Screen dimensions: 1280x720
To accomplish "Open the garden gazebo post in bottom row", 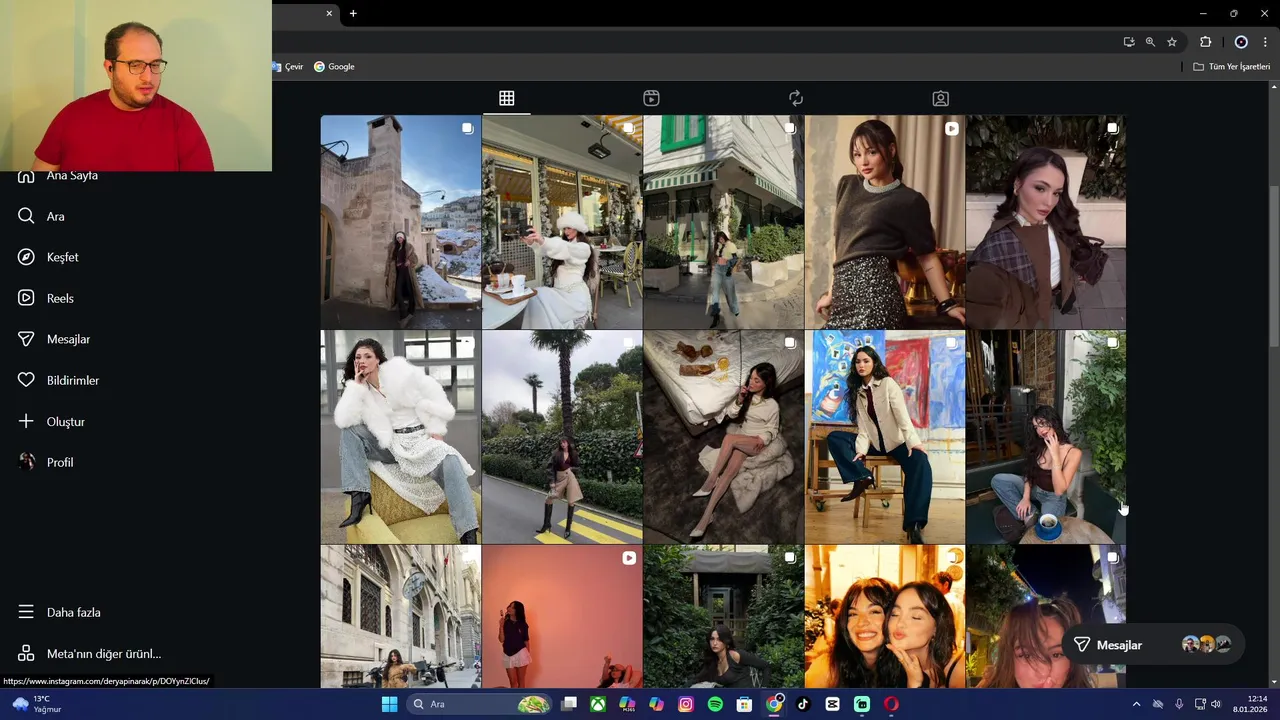I will 723,616.
